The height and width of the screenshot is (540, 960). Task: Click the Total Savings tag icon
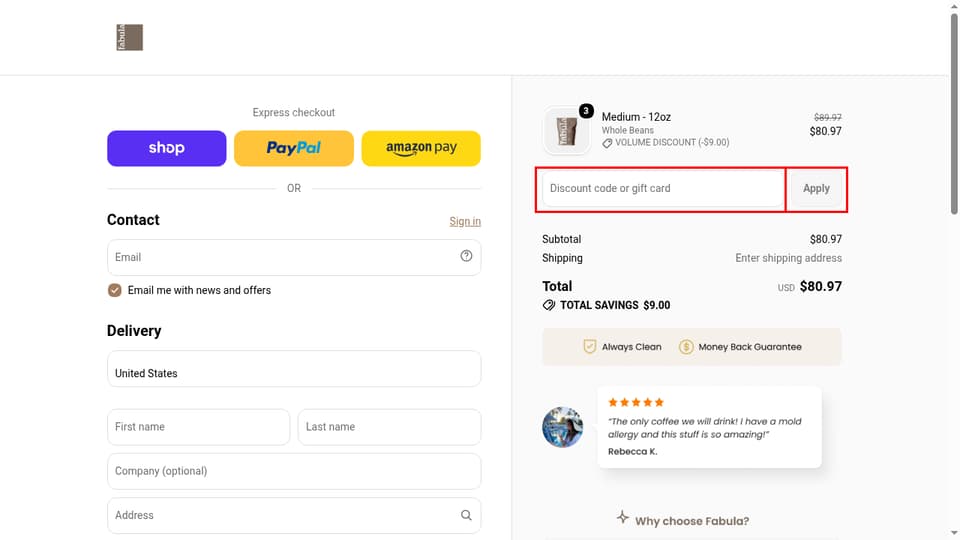point(549,305)
